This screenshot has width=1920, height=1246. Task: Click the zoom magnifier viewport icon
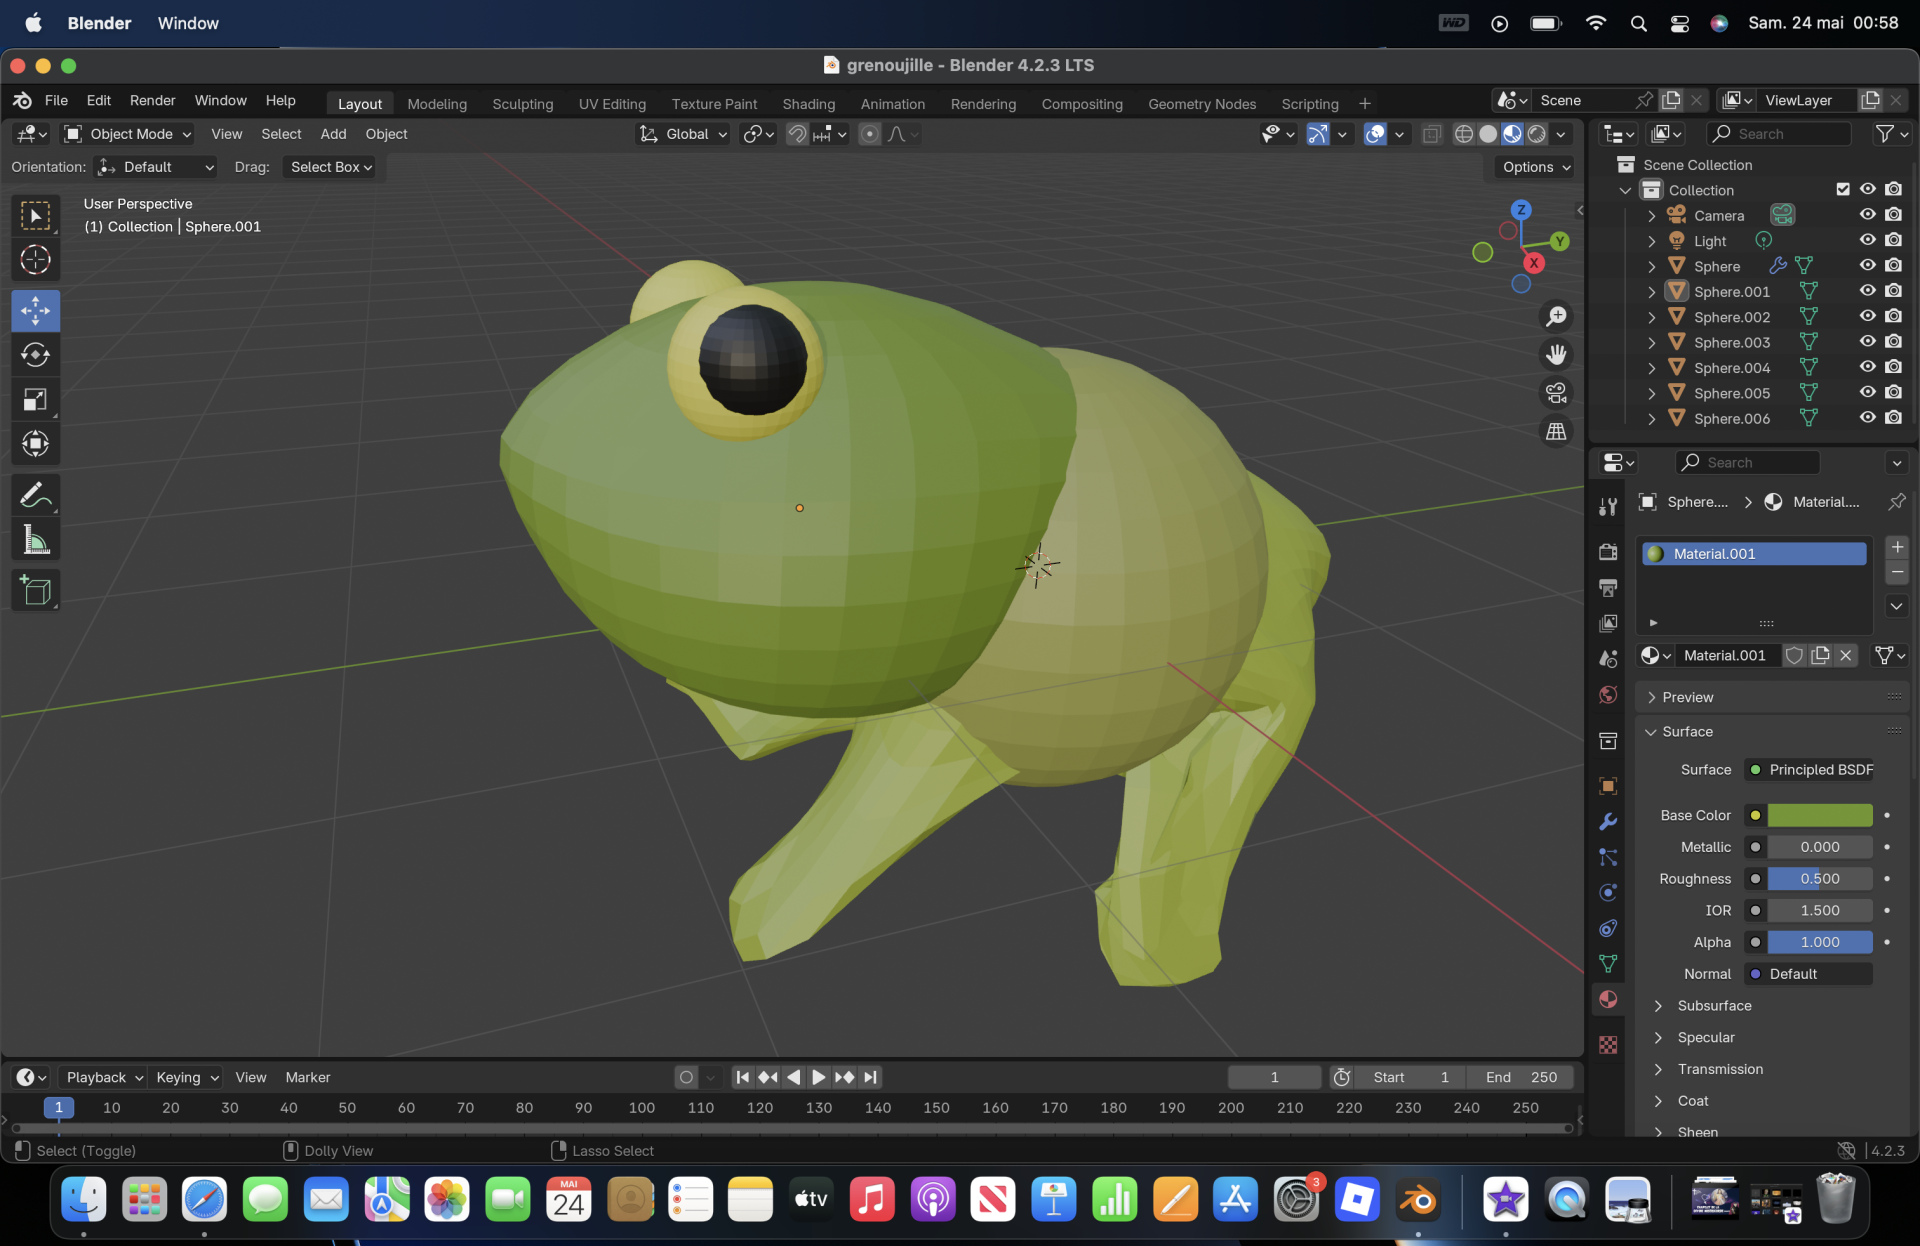pos(1556,317)
